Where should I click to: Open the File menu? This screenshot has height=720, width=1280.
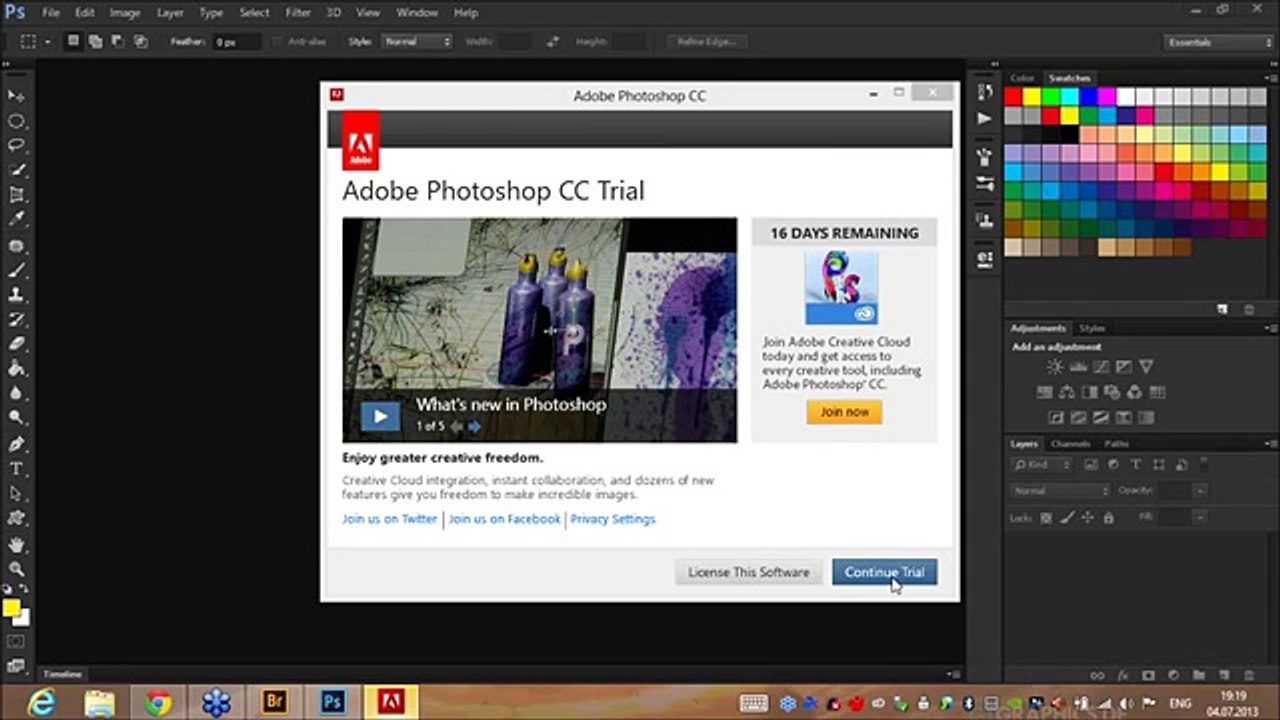51,13
